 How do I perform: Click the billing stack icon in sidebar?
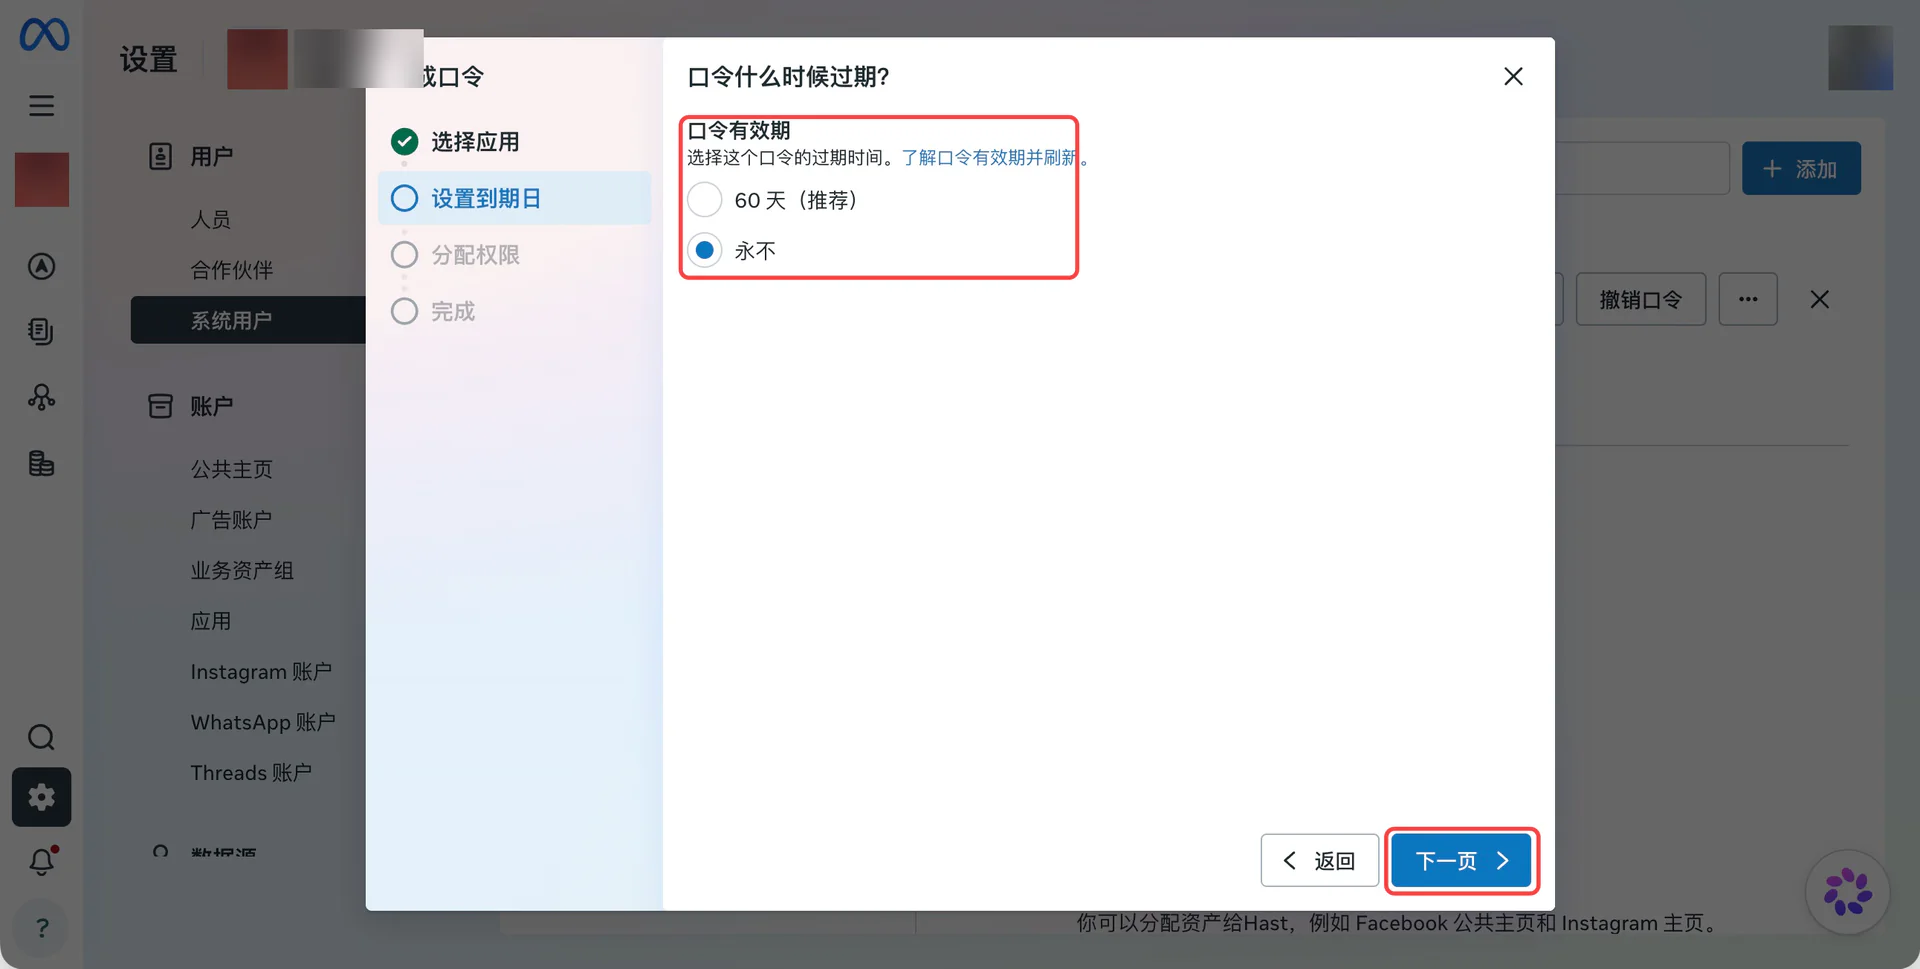pos(41,463)
